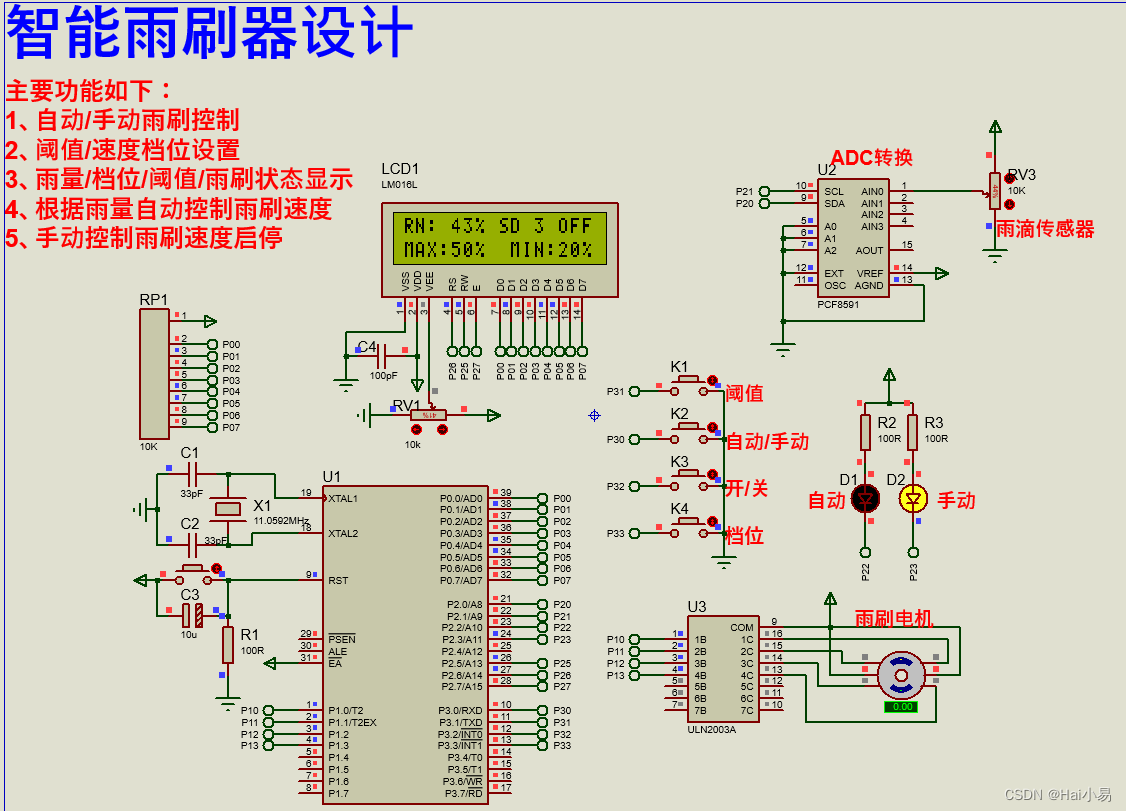Select the U2 PCF8591 ADC chip
The image size is (1126, 811).
[x=853, y=238]
